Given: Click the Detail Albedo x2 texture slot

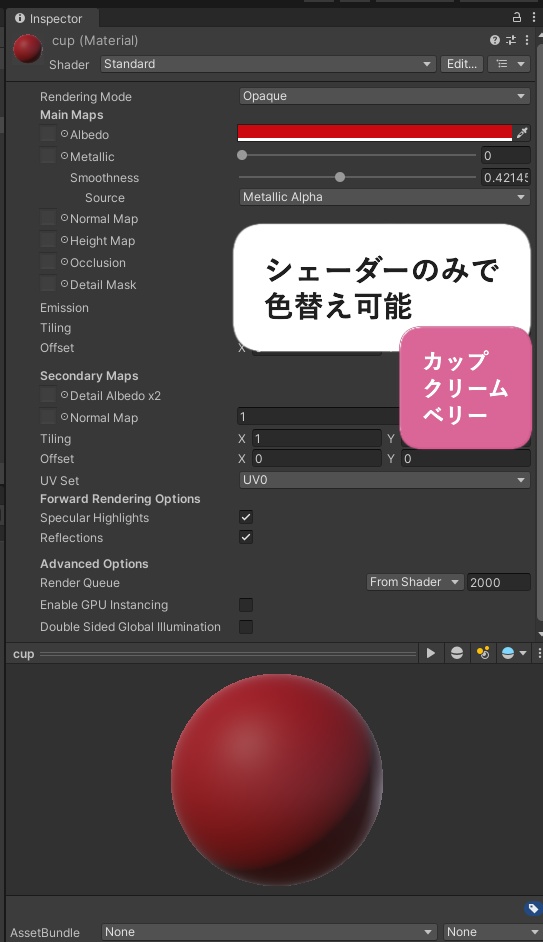Looking at the screenshot, I should pyautogui.click(x=48, y=395).
